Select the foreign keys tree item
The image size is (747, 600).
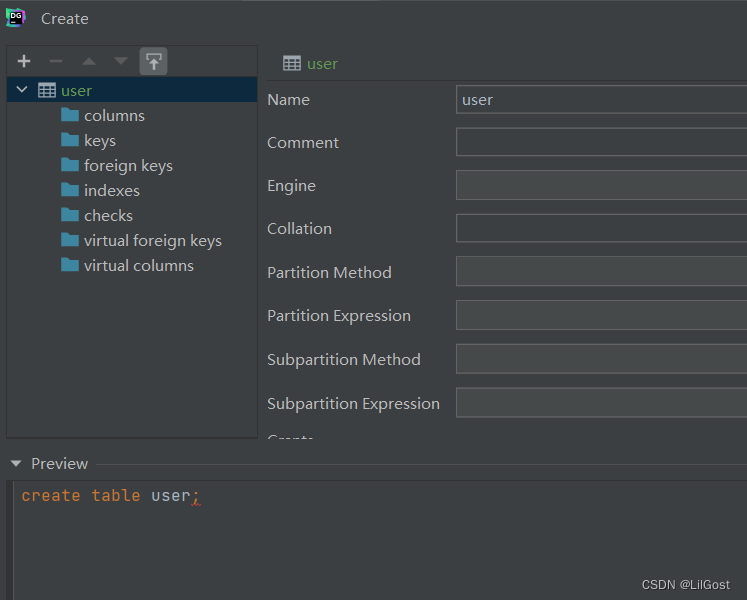coord(128,166)
